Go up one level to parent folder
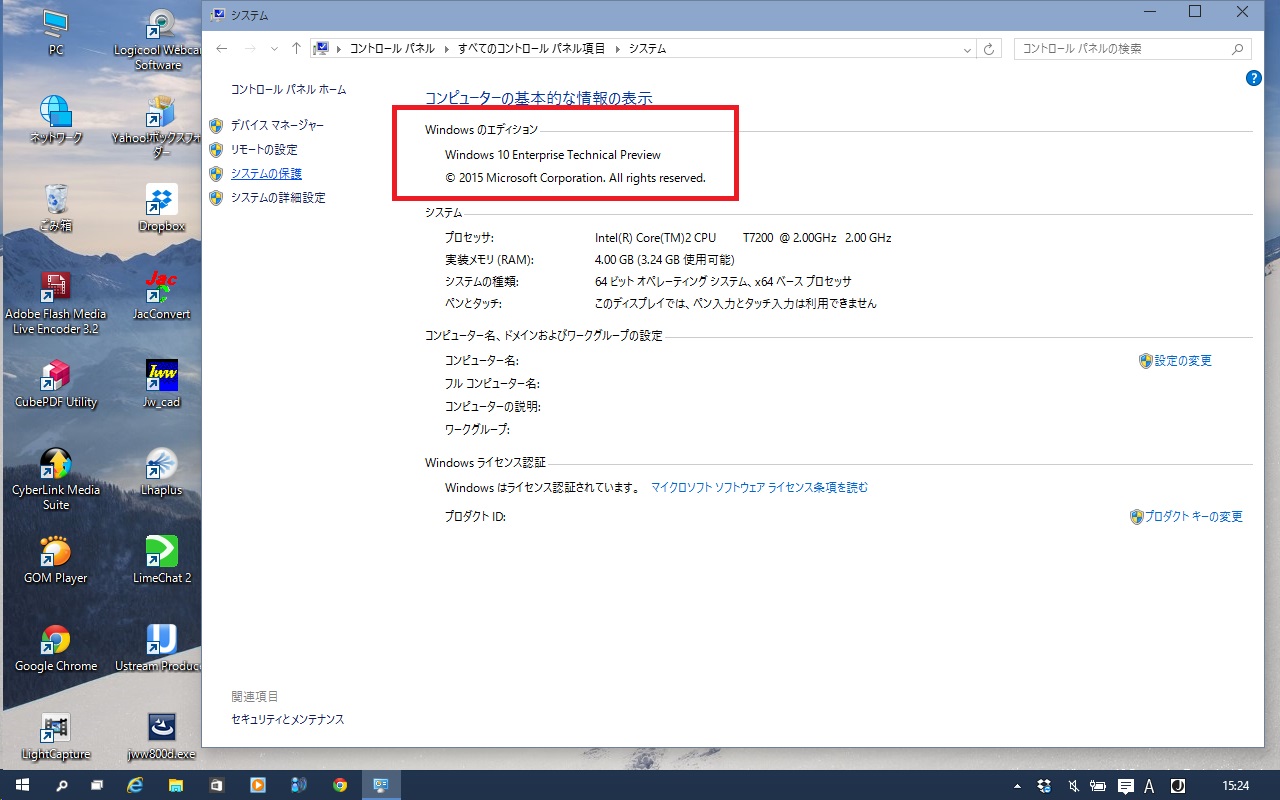This screenshot has width=1280, height=800. tap(296, 48)
